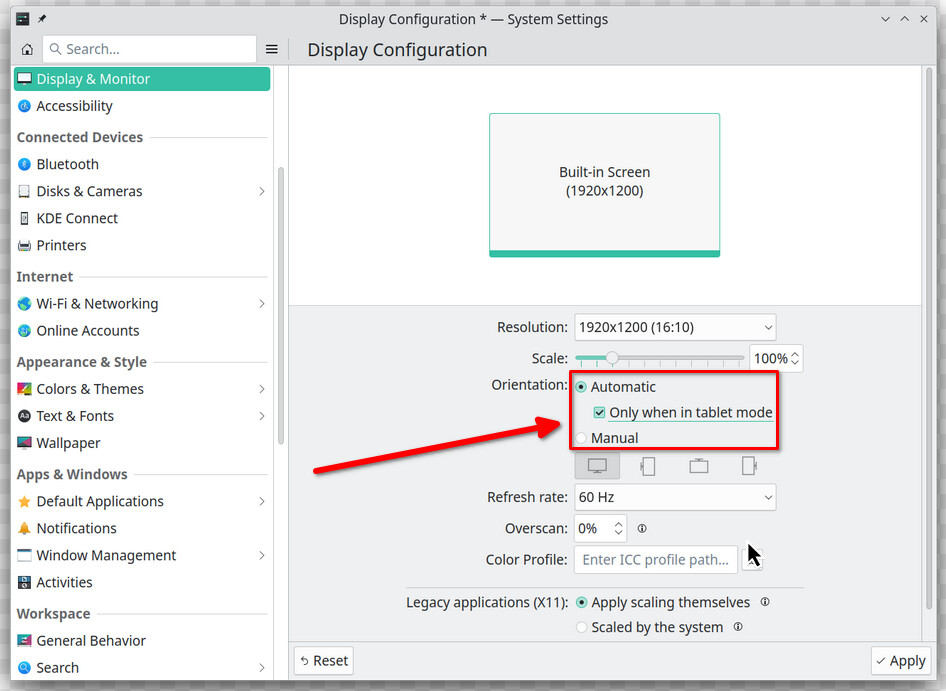
Task: Click the Disks & Cameras icon
Action: tap(24, 191)
